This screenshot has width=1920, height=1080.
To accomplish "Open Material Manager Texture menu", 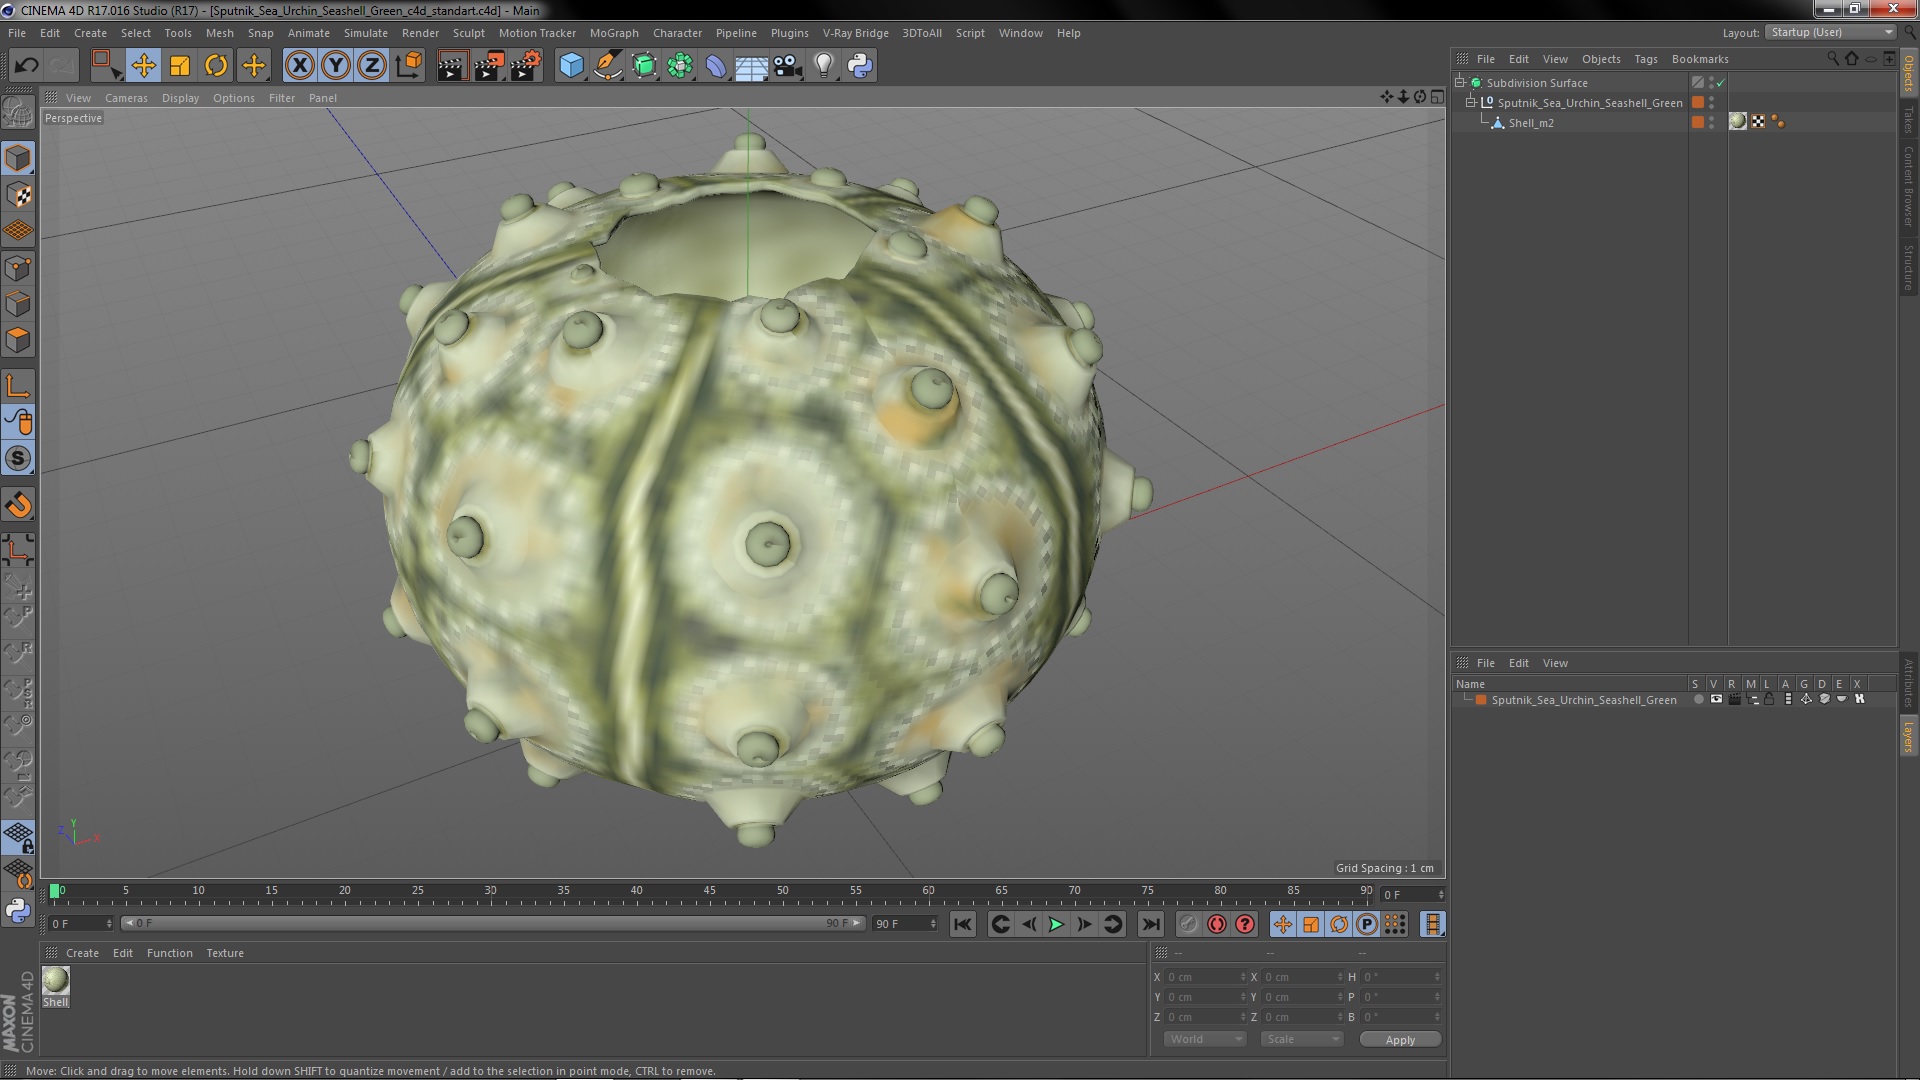I will pos(225,953).
